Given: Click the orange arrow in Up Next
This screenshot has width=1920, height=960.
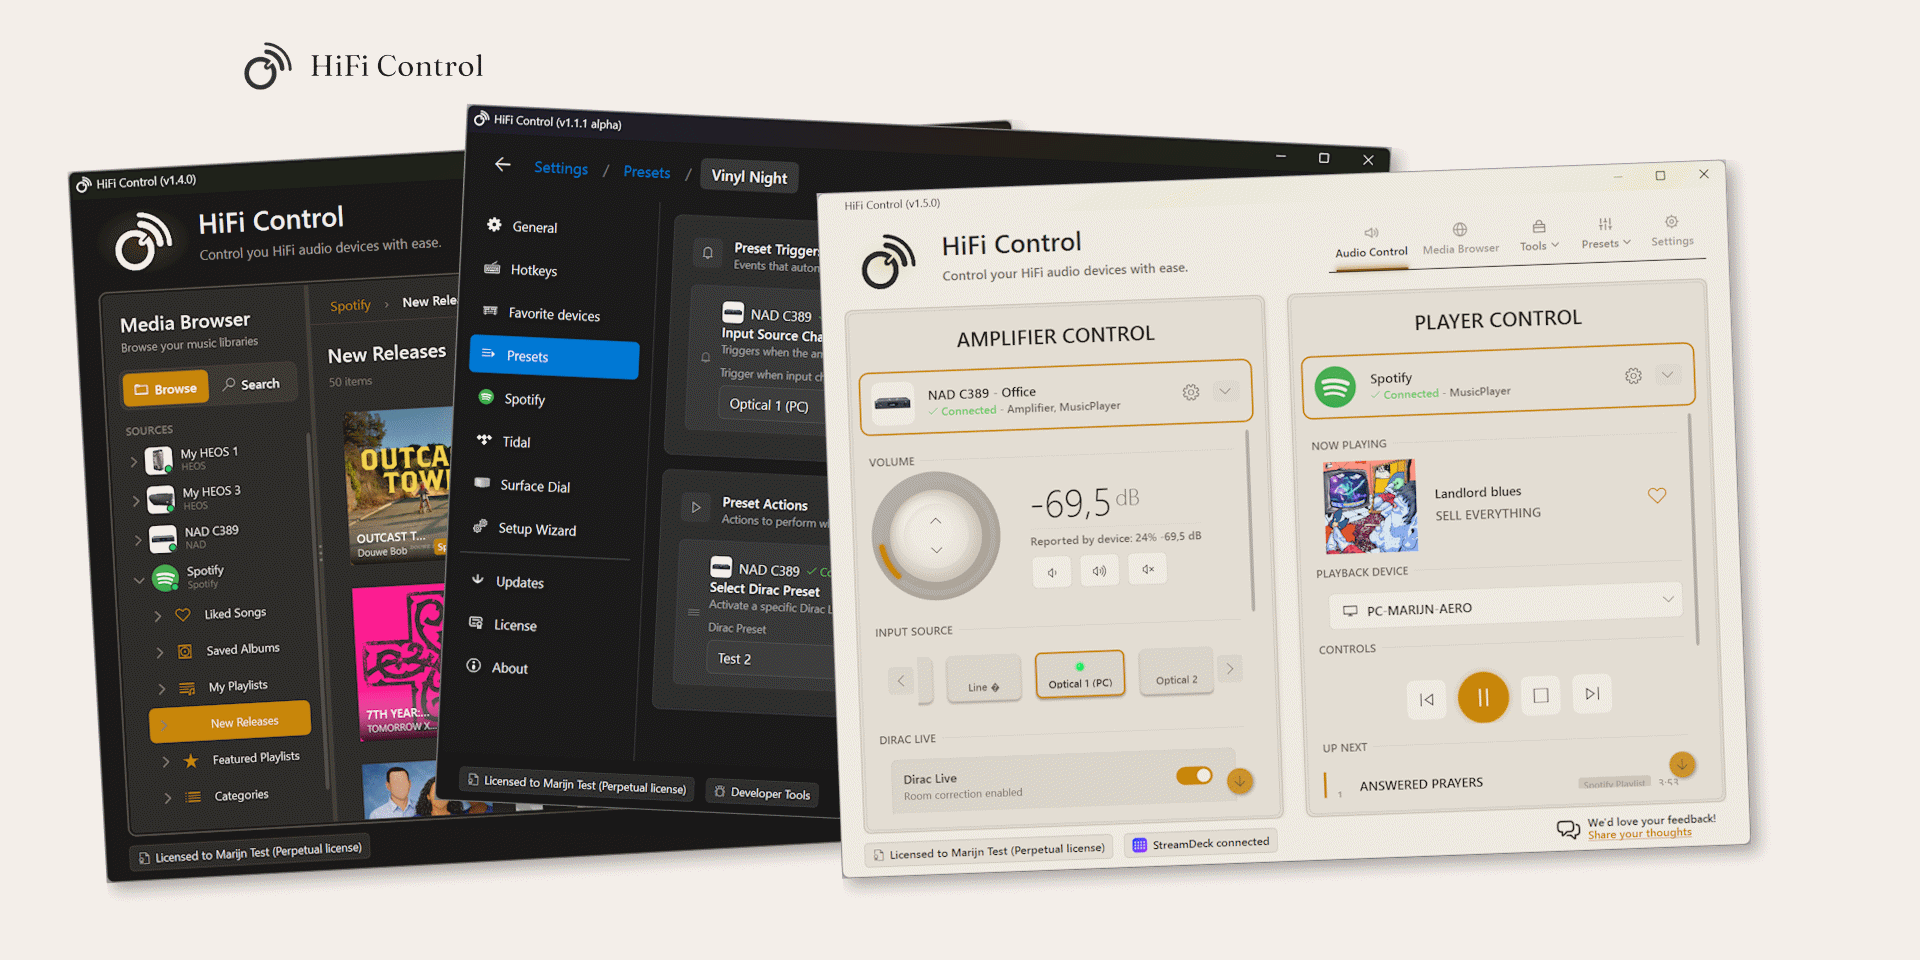Looking at the screenshot, I should 1682,765.
